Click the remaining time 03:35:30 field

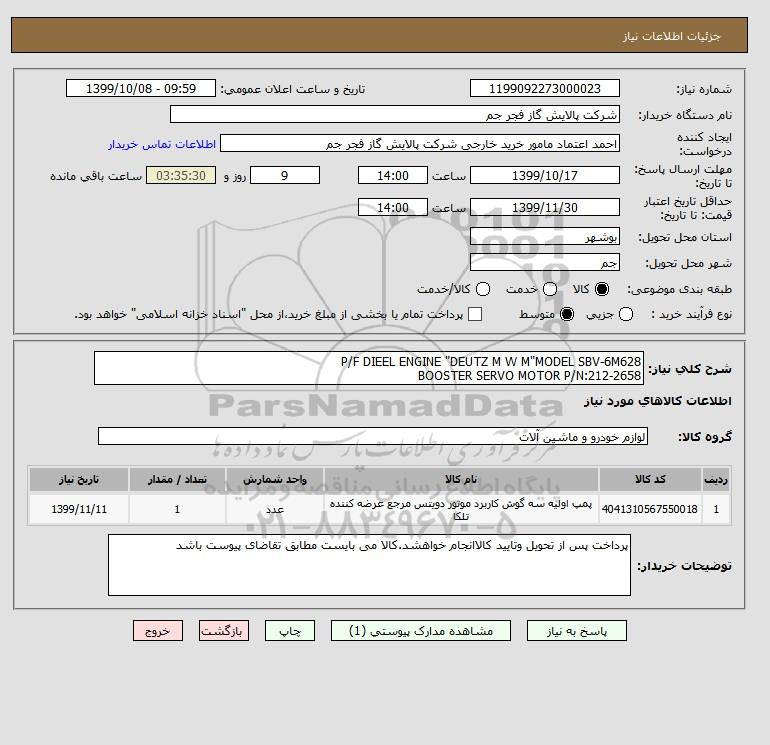[181, 175]
